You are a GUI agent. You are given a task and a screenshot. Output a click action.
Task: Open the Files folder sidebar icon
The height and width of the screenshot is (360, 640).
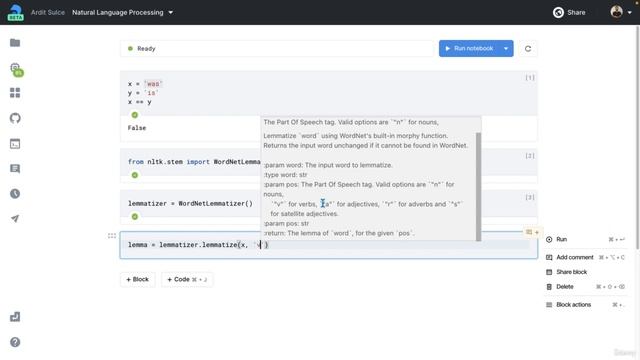tap(15, 43)
